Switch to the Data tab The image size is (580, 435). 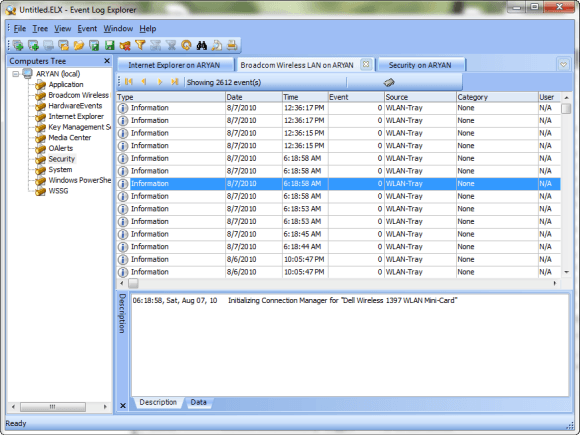pyautogui.click(x=199, y=402)
